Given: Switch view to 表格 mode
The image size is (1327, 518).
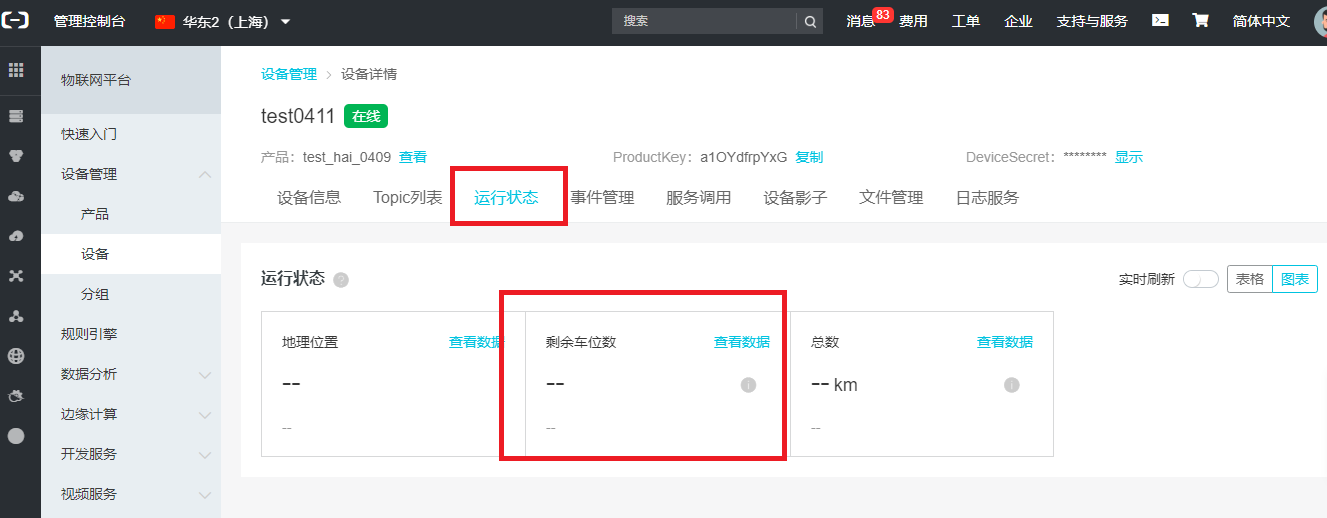Looking at the screenshot, I should tap(1249, 280).
